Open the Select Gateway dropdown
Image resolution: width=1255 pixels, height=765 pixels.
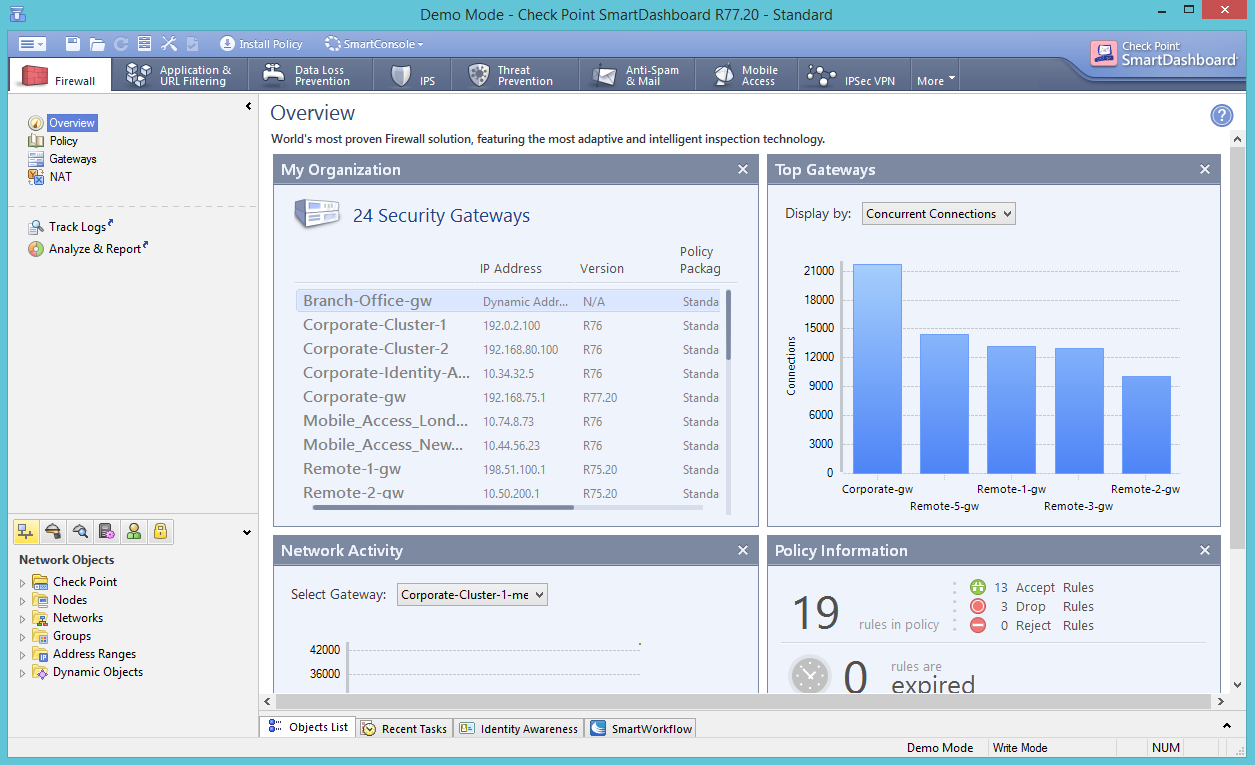(x=472, y=595)
